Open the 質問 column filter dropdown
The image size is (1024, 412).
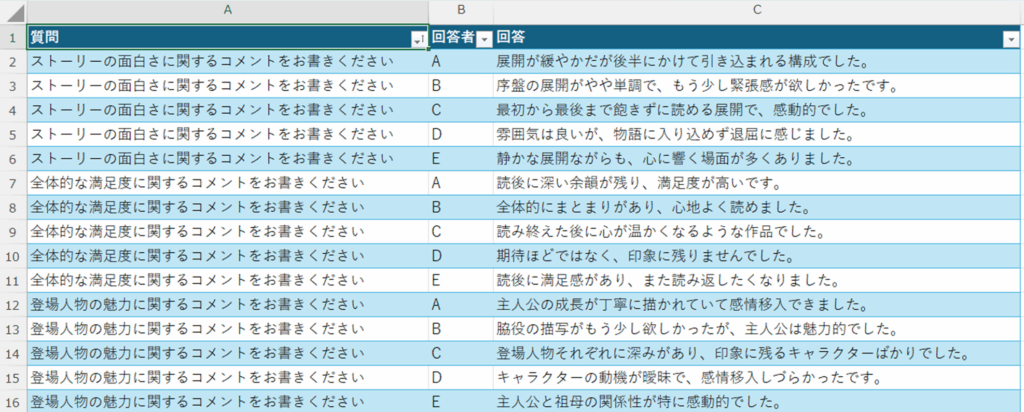click(417, 38)
